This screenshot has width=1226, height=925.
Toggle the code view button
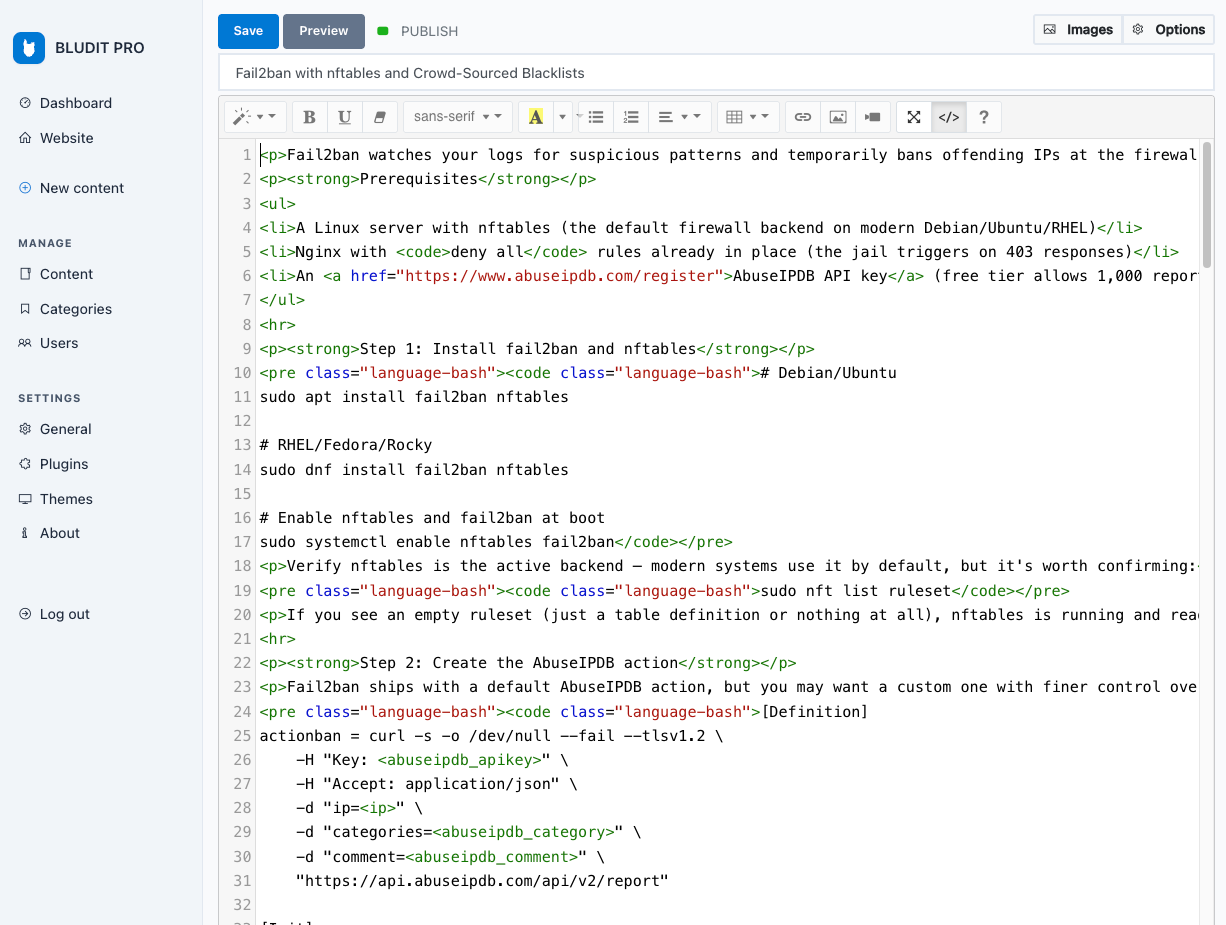949,117
